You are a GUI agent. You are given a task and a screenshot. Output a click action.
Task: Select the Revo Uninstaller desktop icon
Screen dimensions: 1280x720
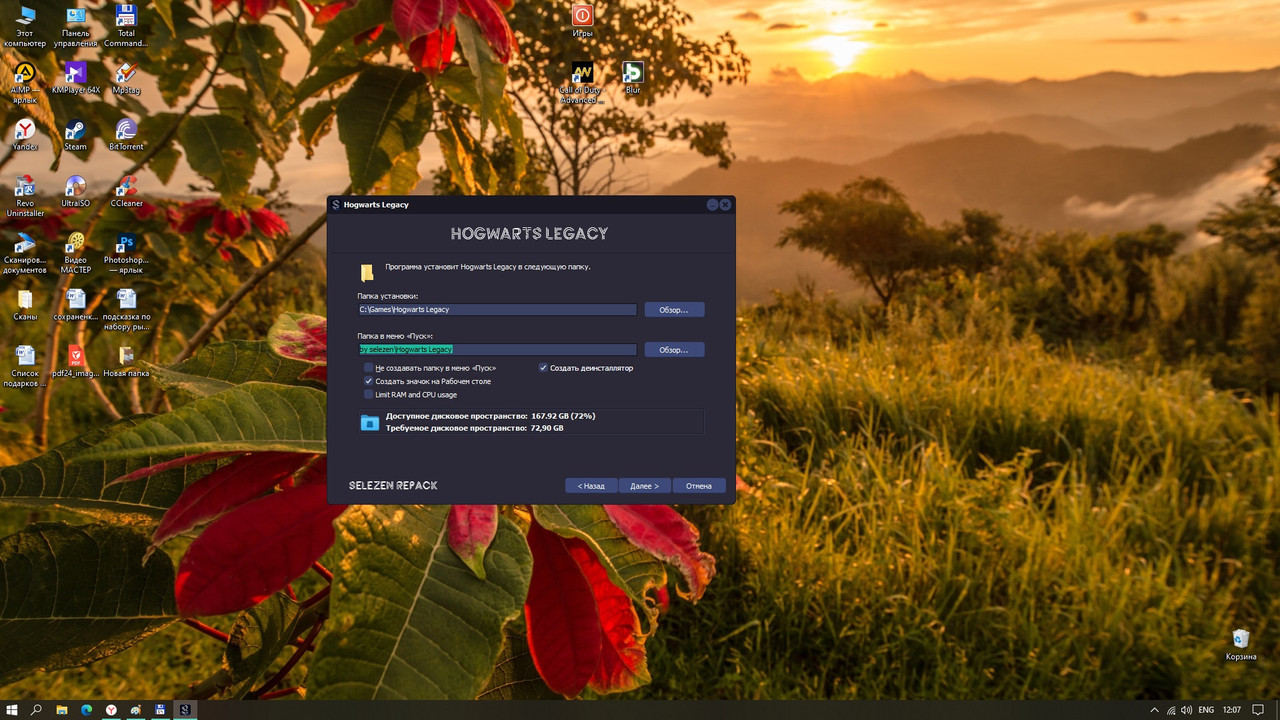(25, 196)
